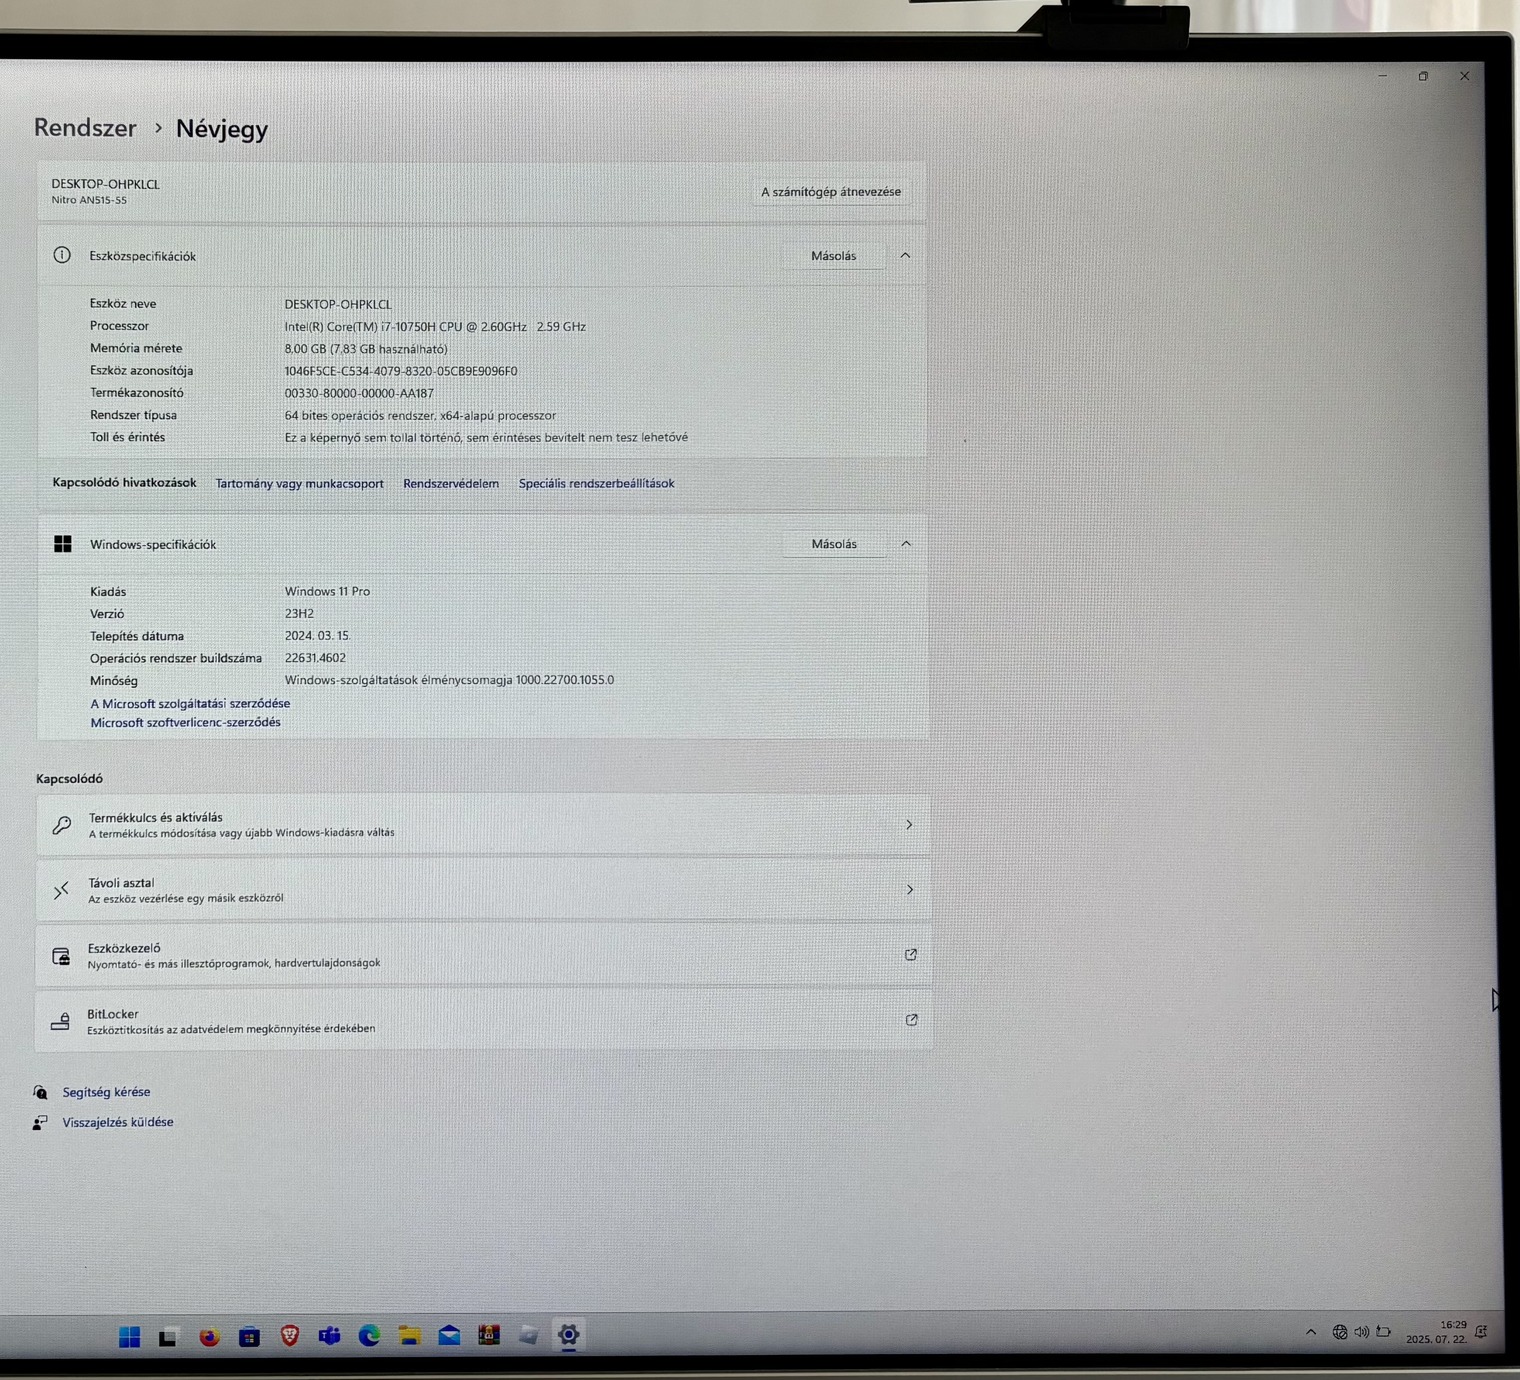Image resolution: width=1520 pixels, height=1380 pixels.
Task: Expand Termékkulcs és aktiválás chevron
Action: click(909, 825)
